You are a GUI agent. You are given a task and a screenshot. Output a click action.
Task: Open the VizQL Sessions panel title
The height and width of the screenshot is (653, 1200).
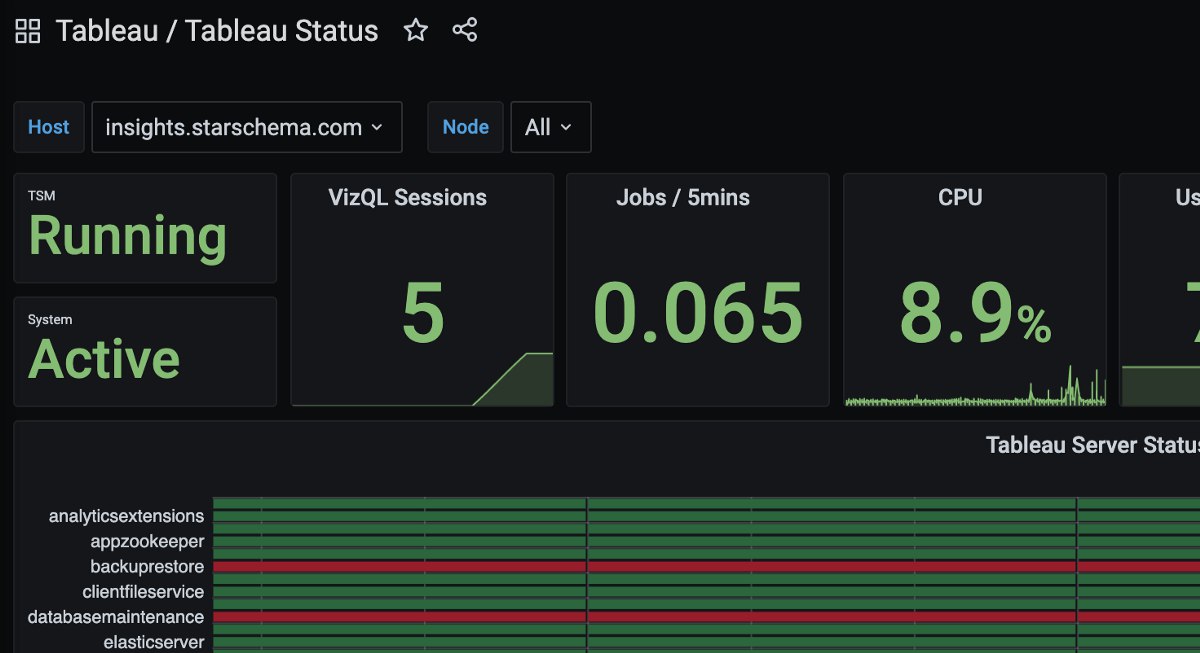408,197
